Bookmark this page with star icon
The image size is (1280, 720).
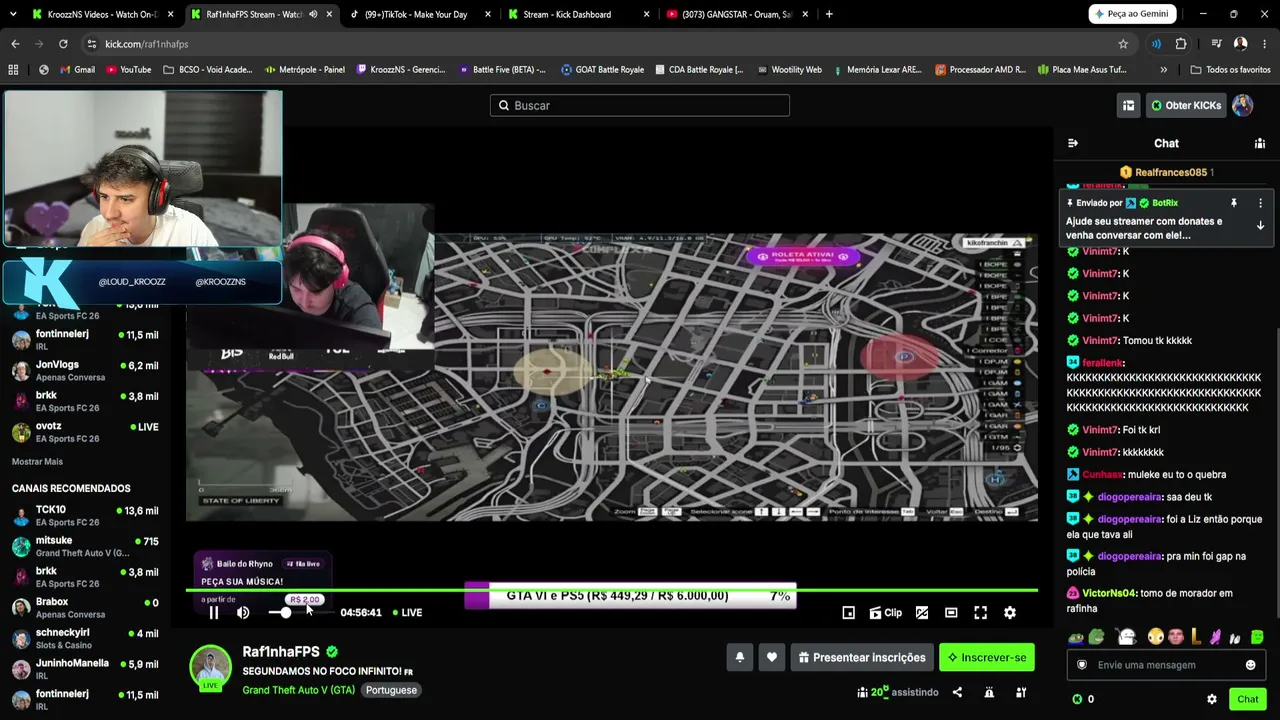coord(1123,44)
